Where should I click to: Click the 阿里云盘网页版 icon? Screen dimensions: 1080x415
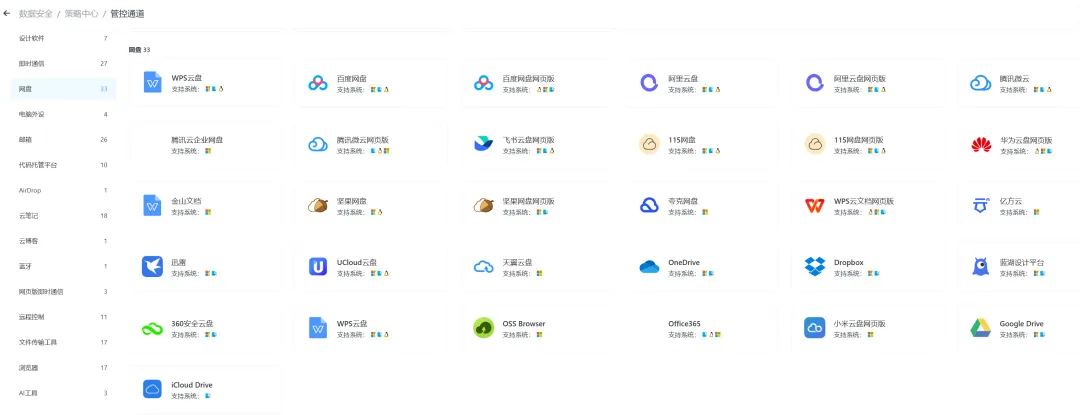point(815,83)
